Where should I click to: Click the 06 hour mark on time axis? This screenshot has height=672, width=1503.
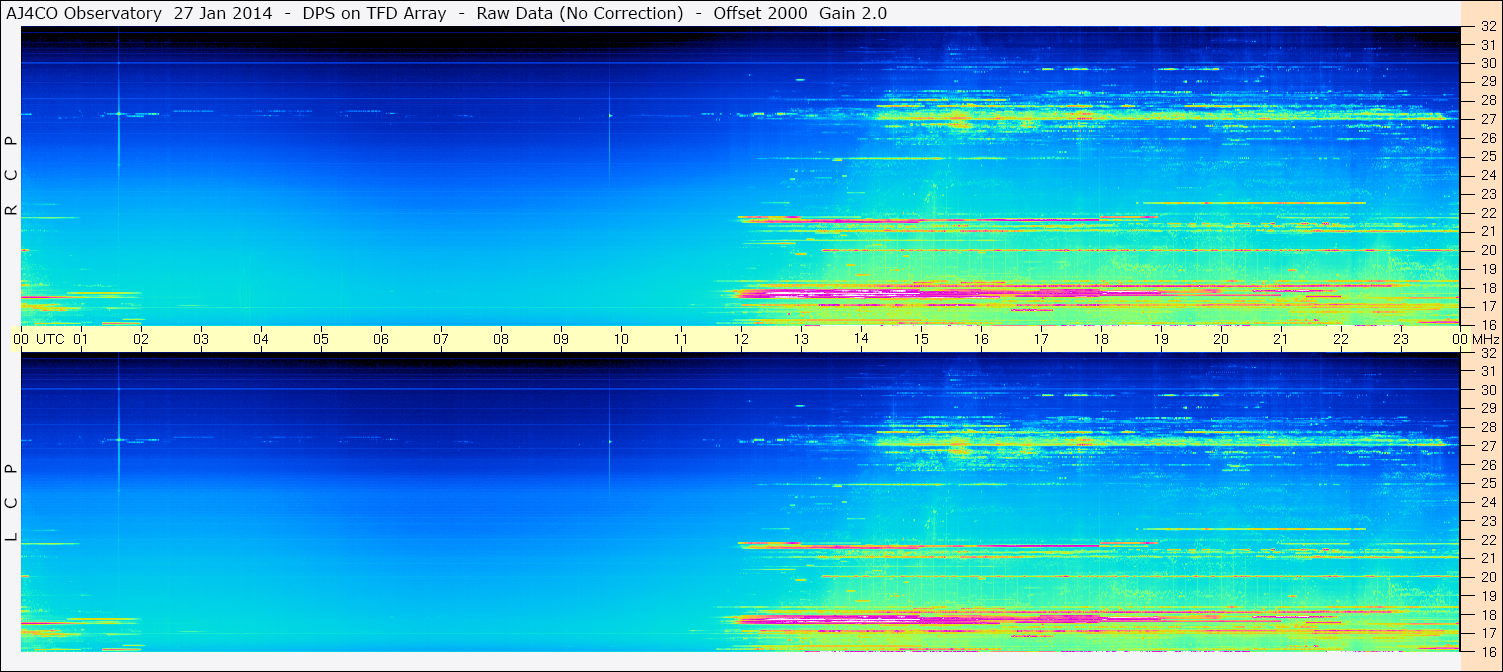point(381,339)
